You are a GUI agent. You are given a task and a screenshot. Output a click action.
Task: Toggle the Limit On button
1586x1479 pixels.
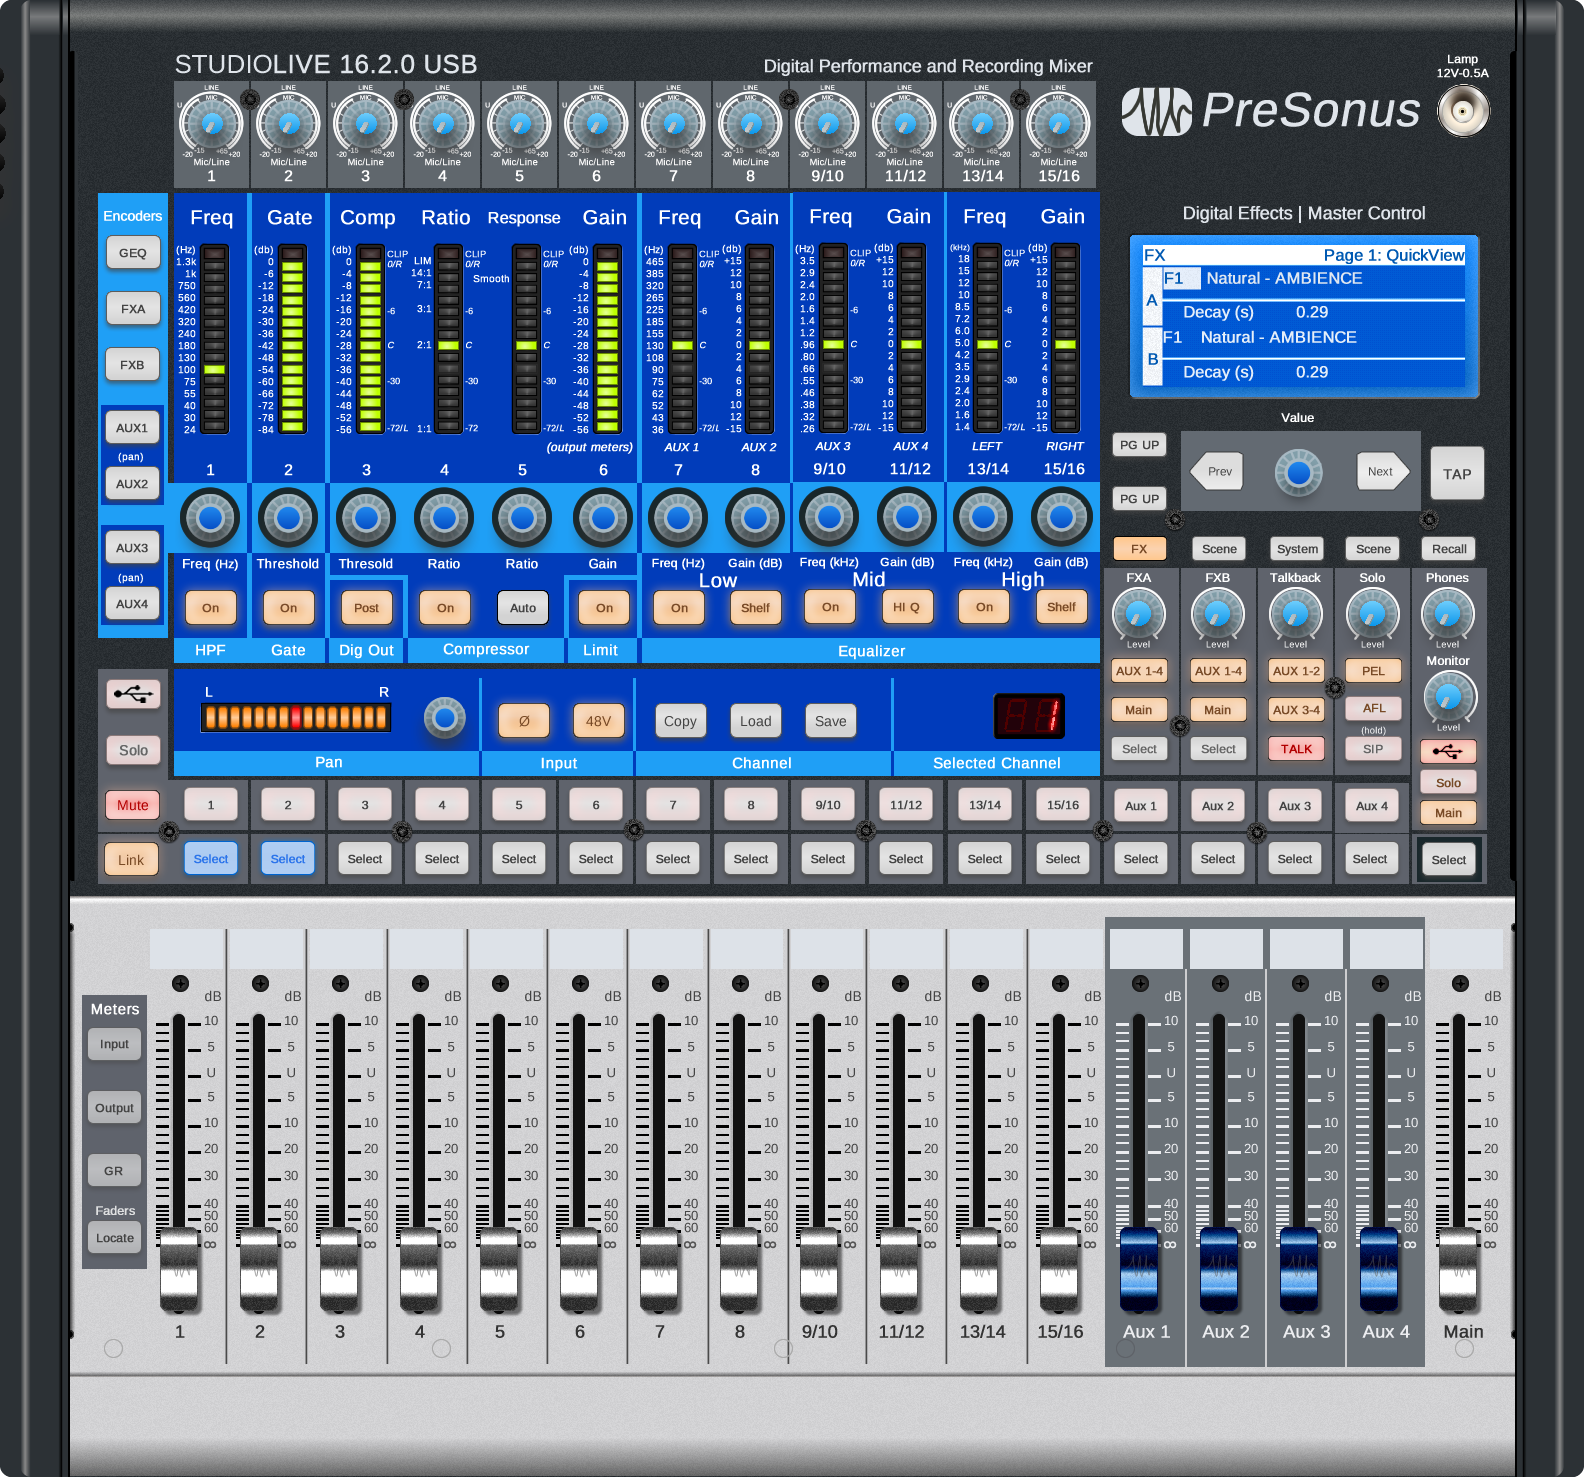tap(604, 607)
